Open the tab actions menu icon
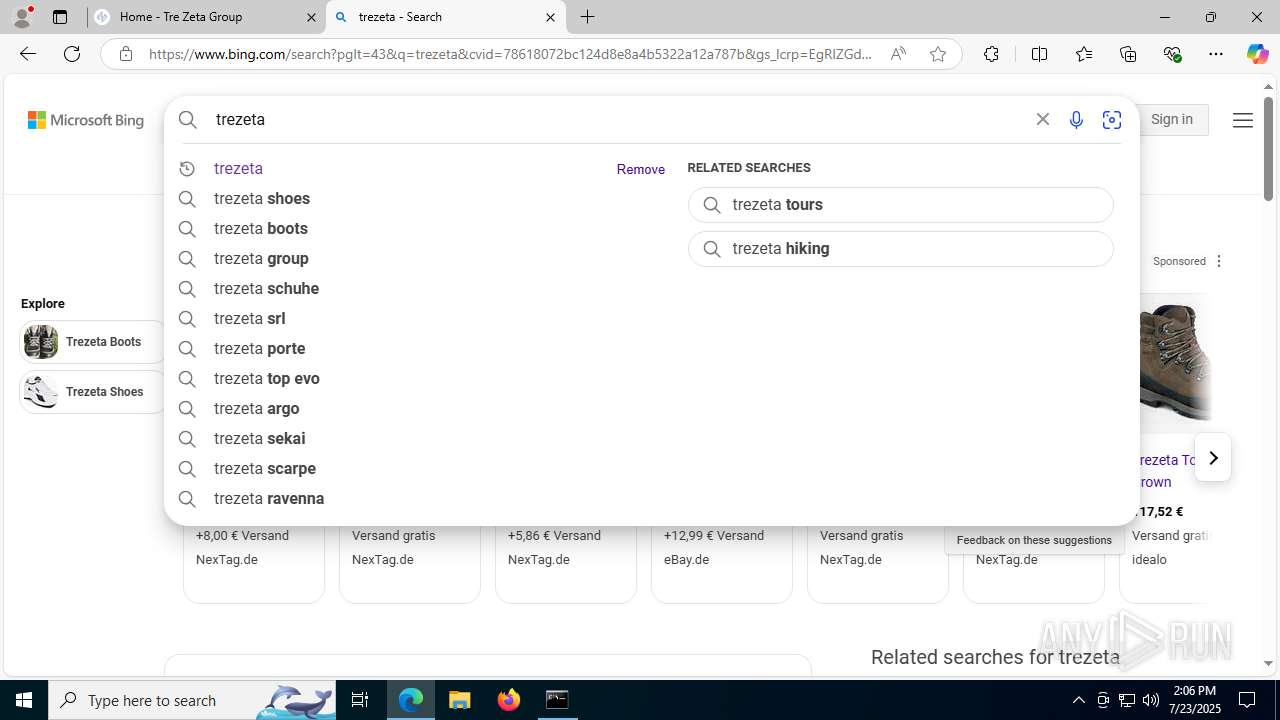The height and width of the screenshot is (720, 1280). click(60, 17)
